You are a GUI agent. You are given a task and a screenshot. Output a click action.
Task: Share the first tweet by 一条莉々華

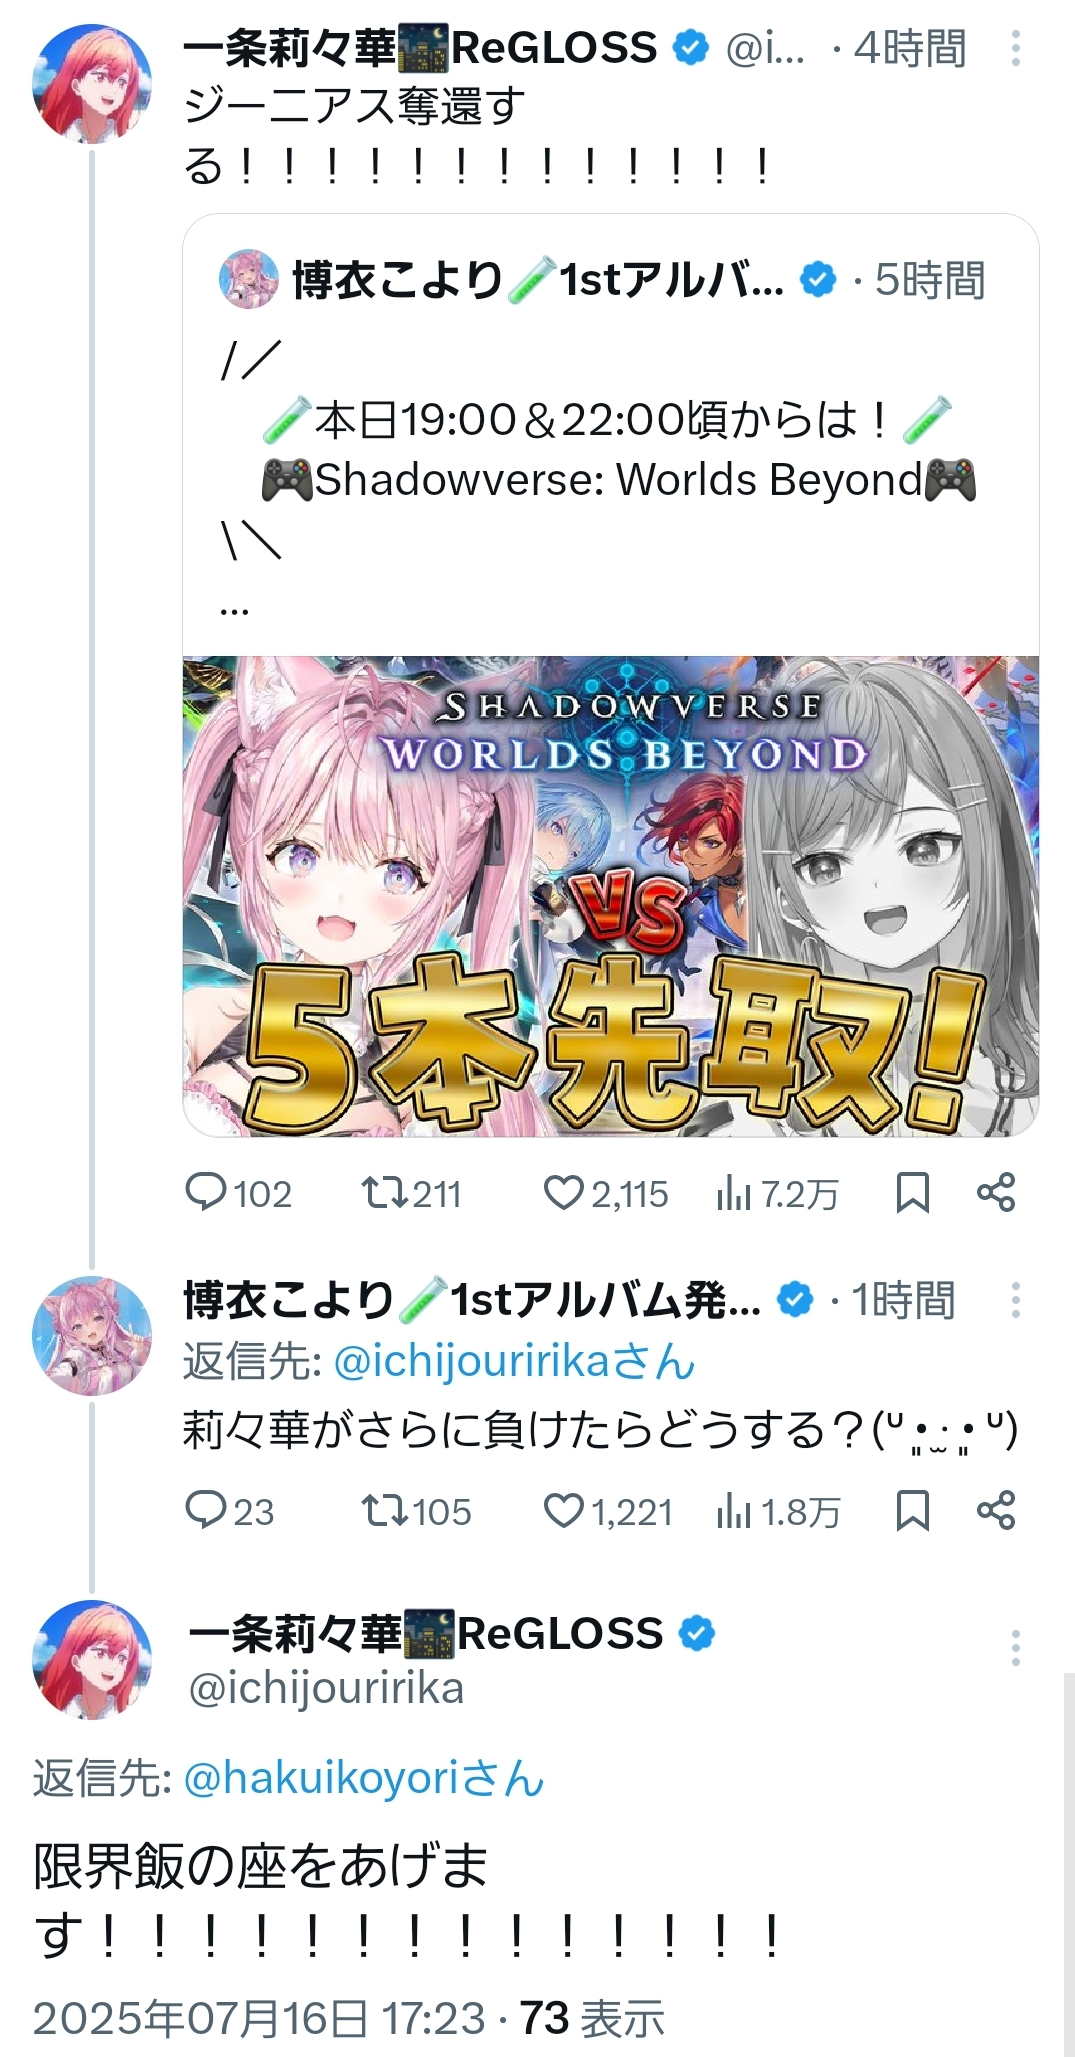tap(996, 1193)
